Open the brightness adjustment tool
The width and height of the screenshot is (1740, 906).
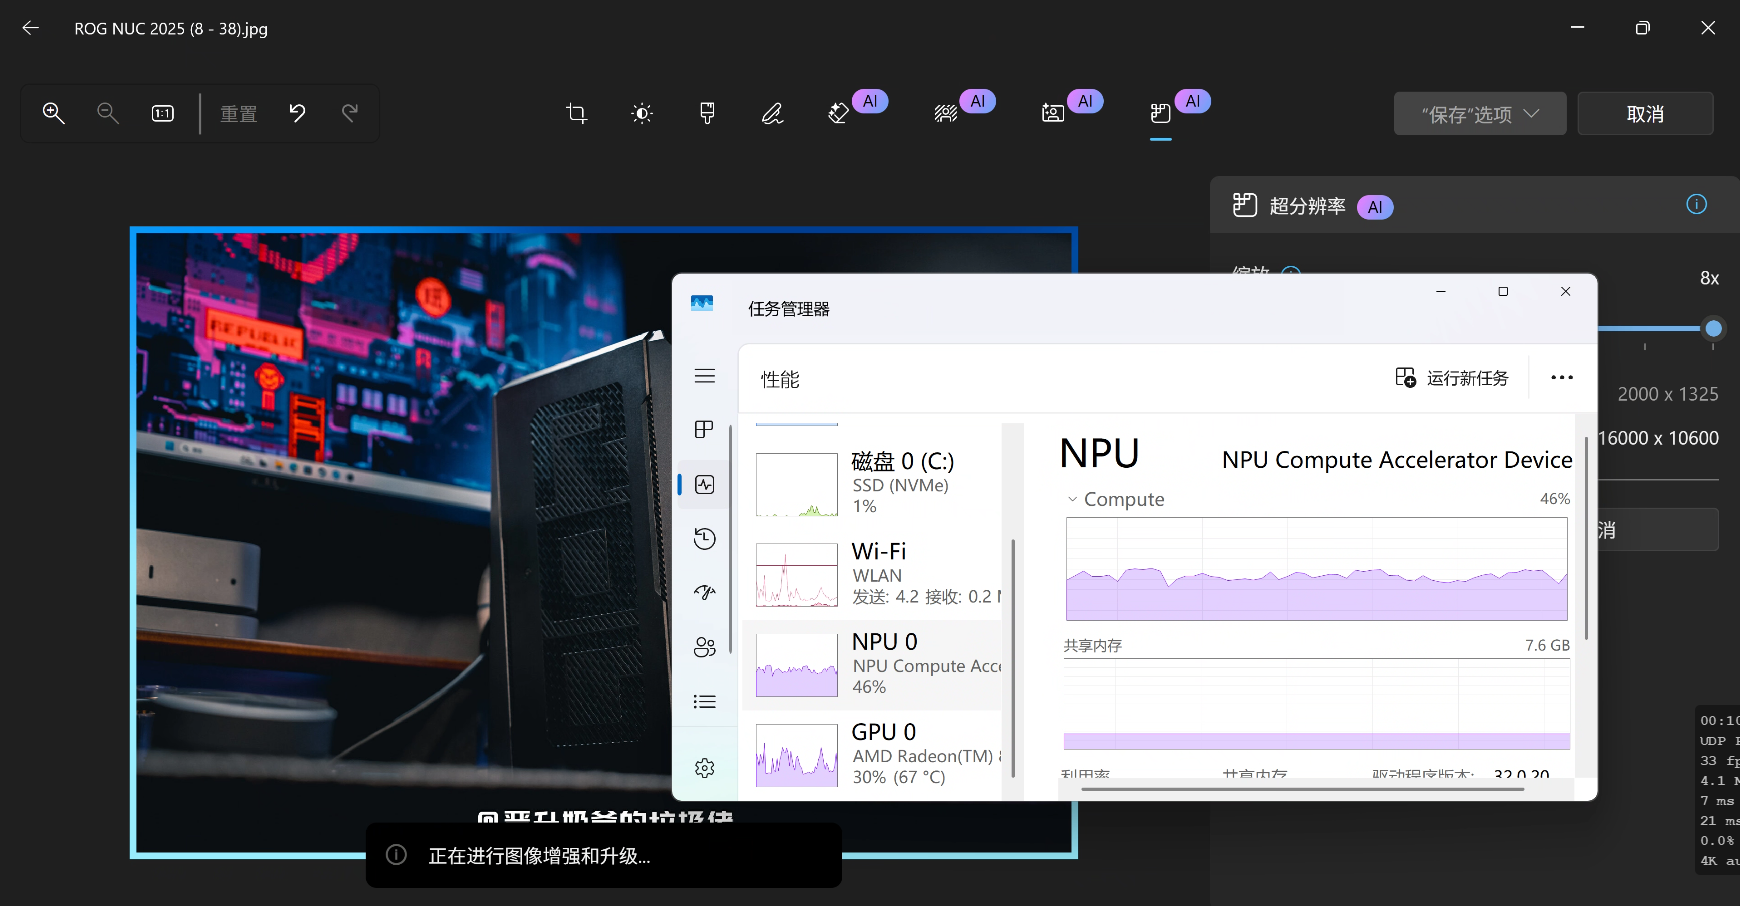pyautogui.click(x=642, y=113)
